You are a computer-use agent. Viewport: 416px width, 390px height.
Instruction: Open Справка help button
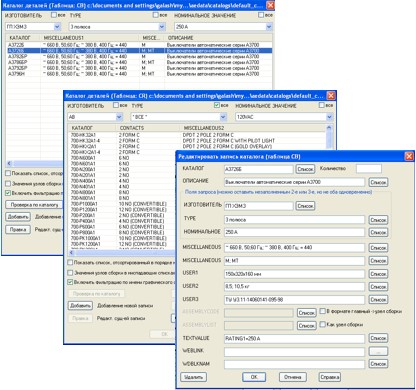[x=329, y=377]
